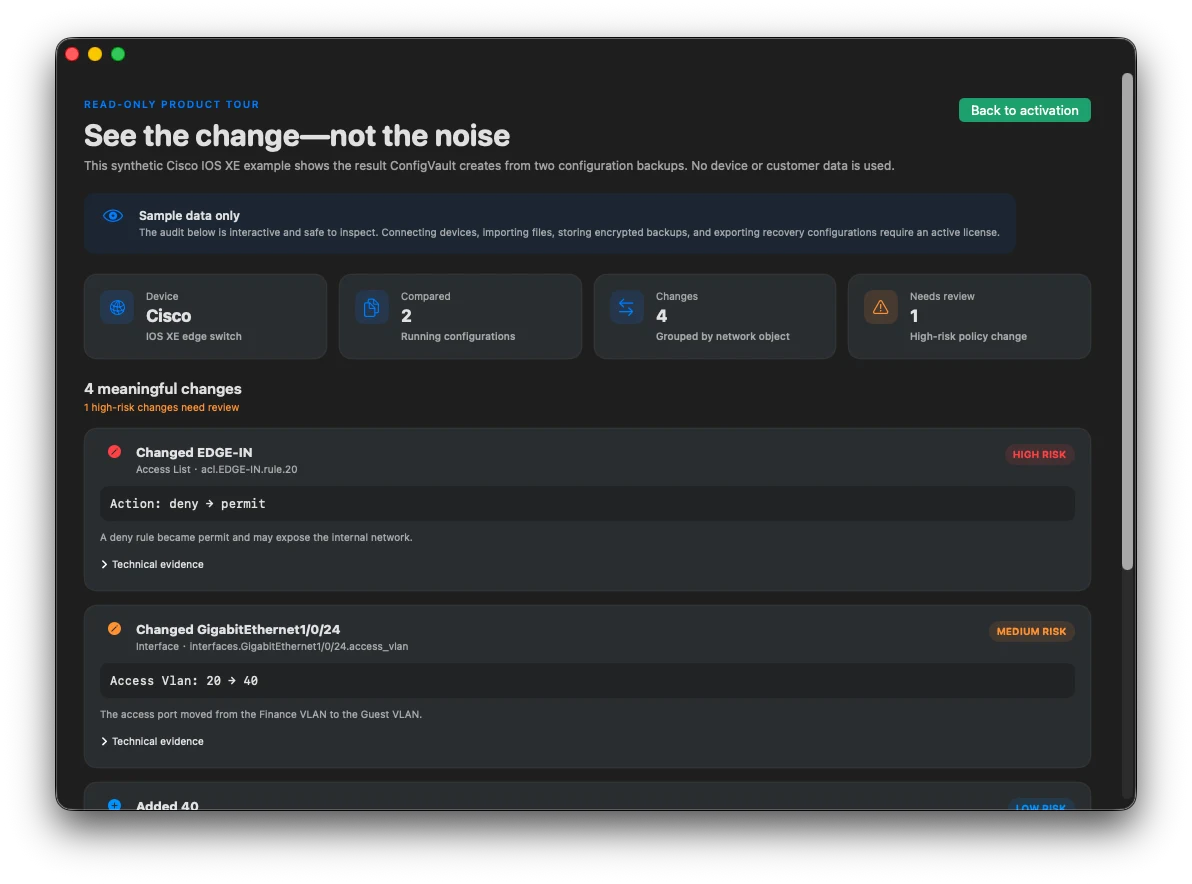Click the swap arrows icon on Changes card

[626, 307]
